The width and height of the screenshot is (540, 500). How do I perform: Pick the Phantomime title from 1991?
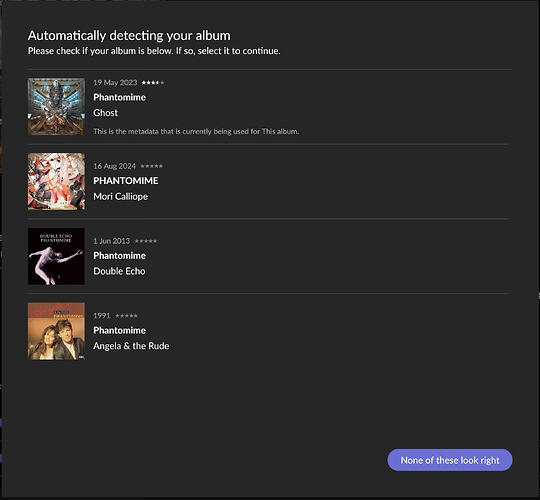point(120,330)
